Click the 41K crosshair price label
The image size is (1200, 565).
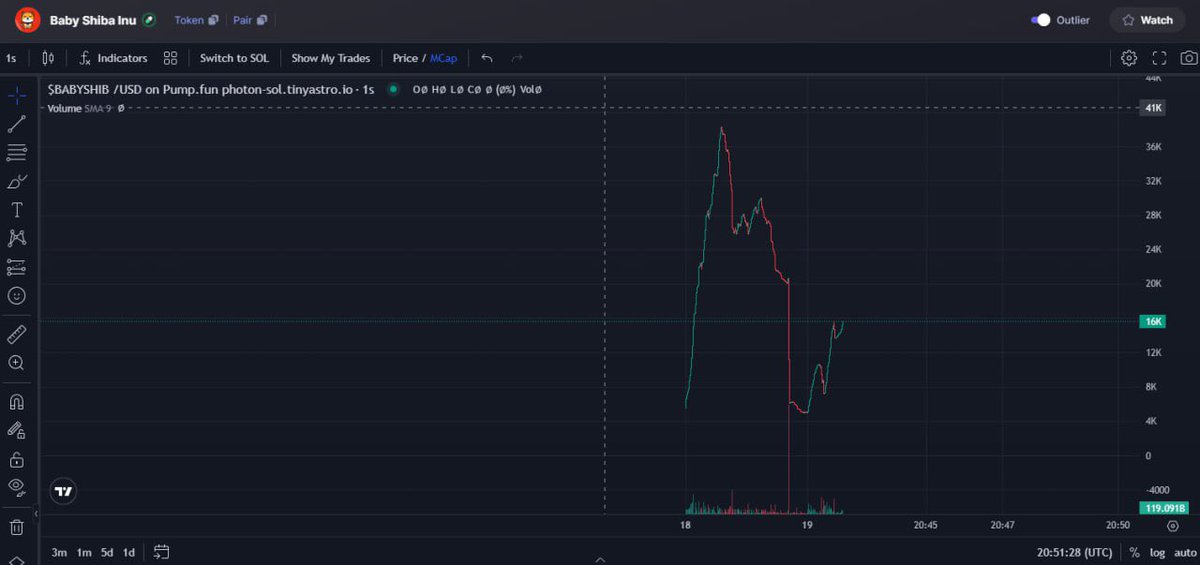(1153, 107)
